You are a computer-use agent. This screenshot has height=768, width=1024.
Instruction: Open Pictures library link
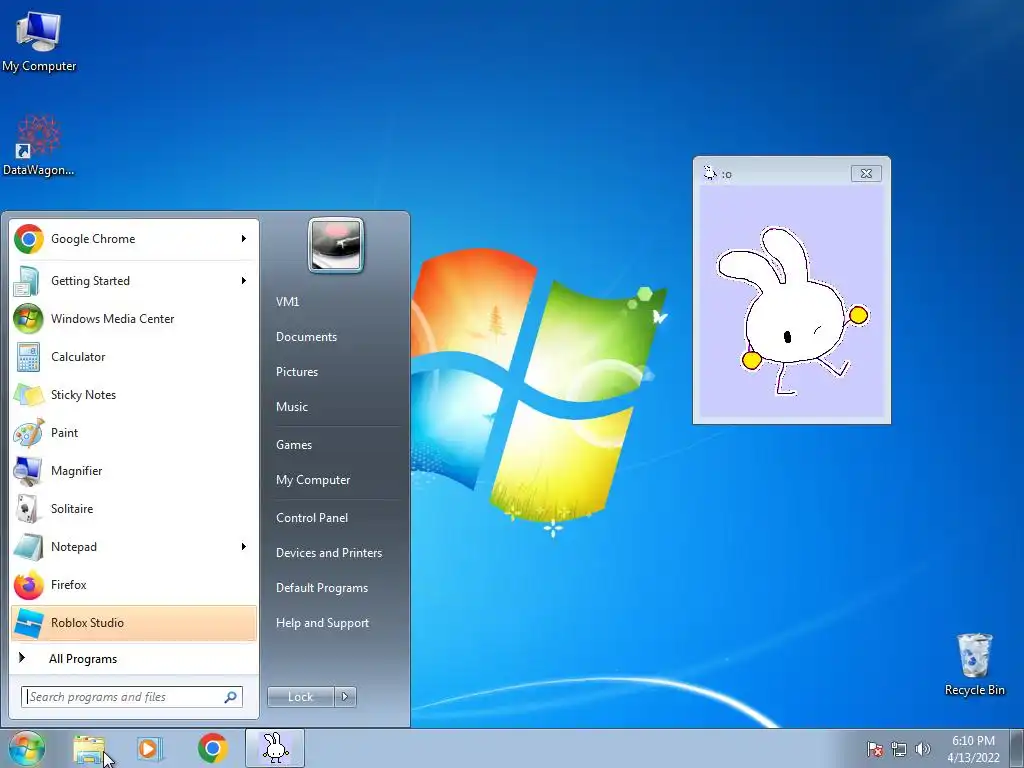pos(297,372)
